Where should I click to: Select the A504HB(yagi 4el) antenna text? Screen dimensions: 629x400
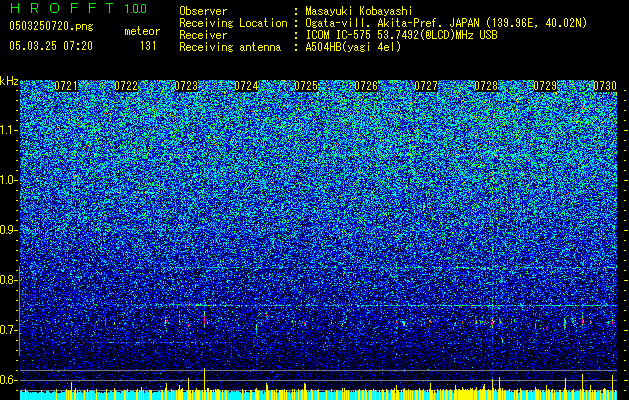353,47
